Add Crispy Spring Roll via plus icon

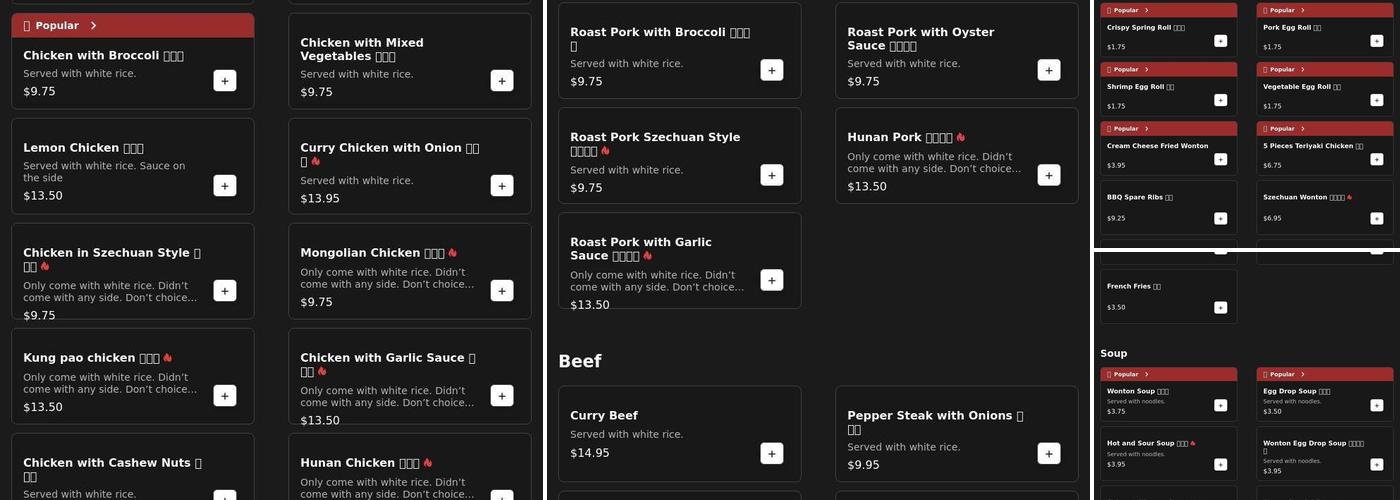pos(1220,41)
